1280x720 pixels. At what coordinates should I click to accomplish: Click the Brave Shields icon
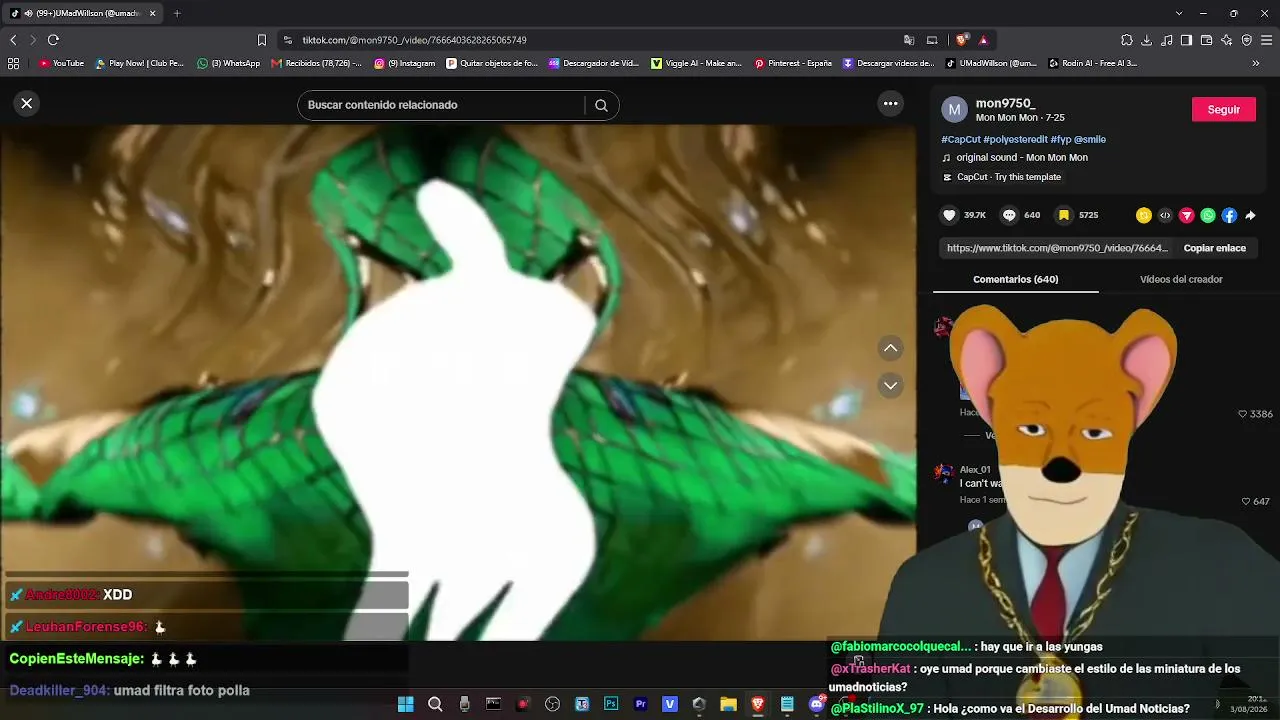point(962,40)
